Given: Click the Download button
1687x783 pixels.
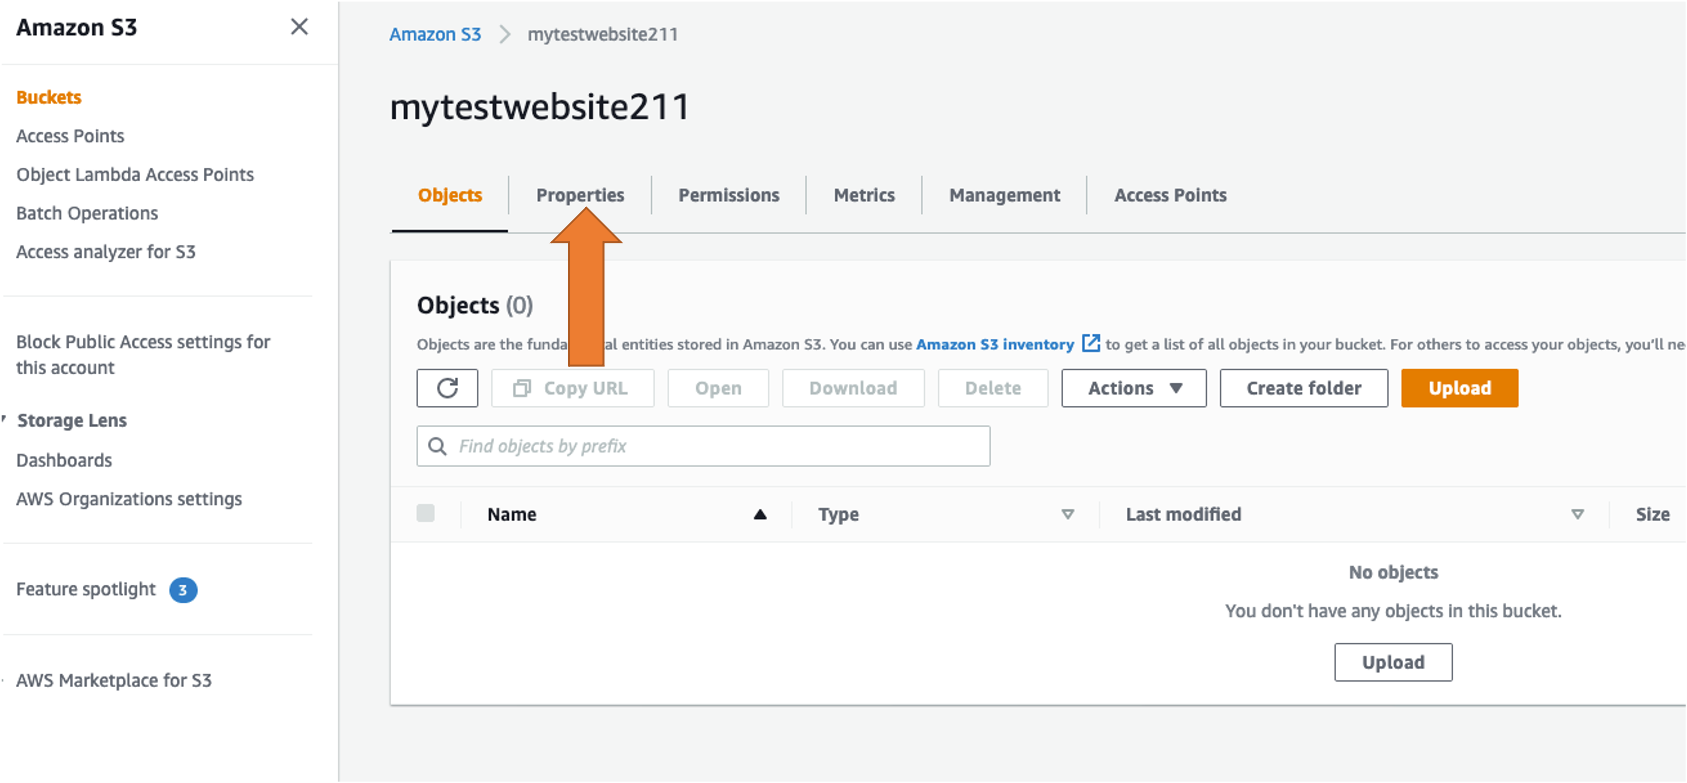Looking at the screenshot, I should click(x=853, y=388).
